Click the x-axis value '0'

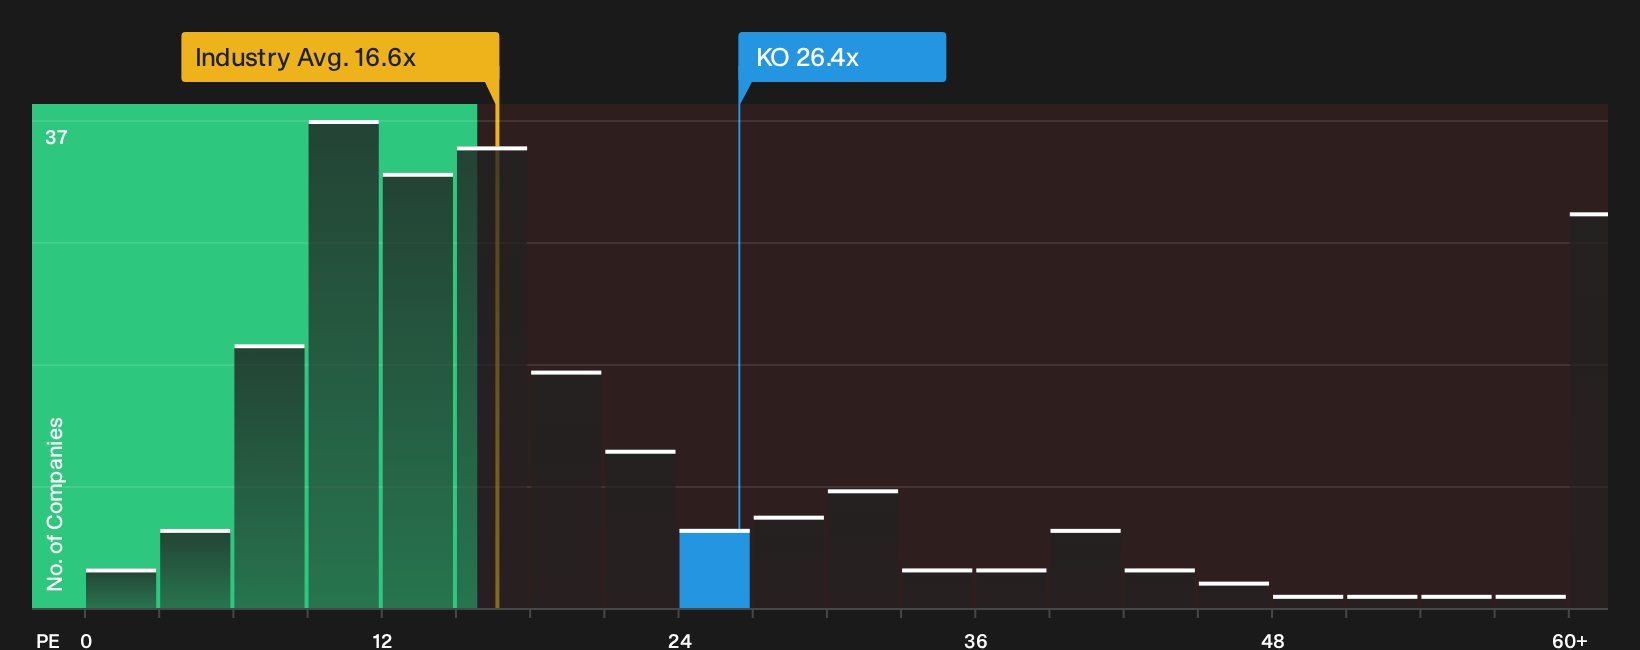[x=86, y=641]
